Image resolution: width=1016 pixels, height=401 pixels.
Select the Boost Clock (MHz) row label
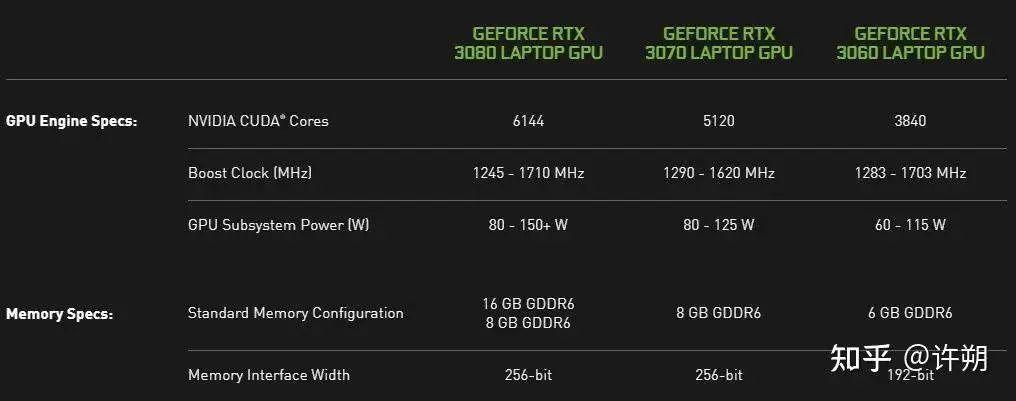(x=250, y=173)
